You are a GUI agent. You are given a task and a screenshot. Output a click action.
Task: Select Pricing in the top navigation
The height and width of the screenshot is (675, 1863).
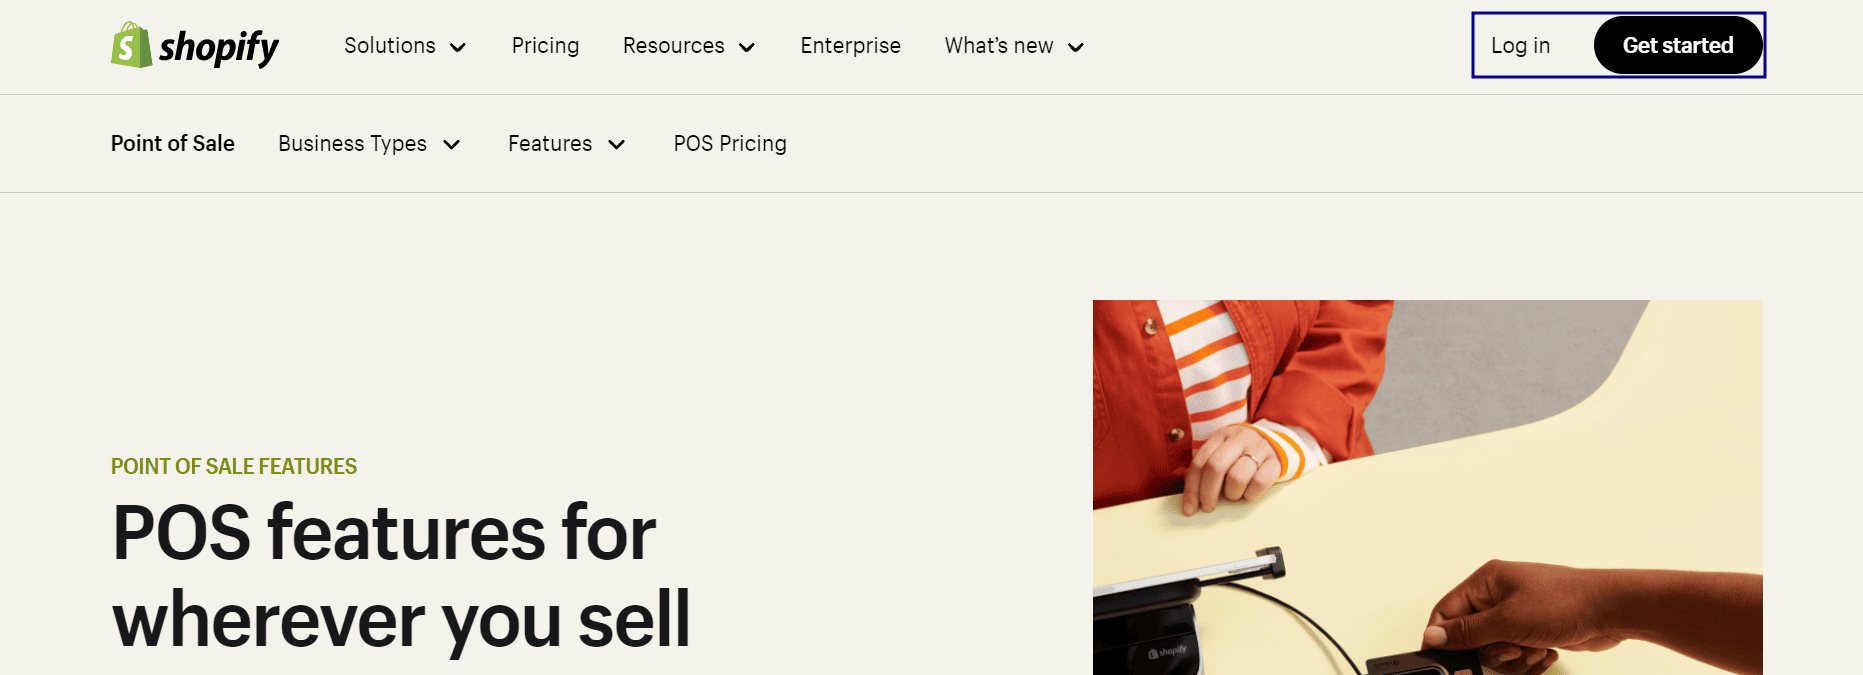tap(545, 46)
